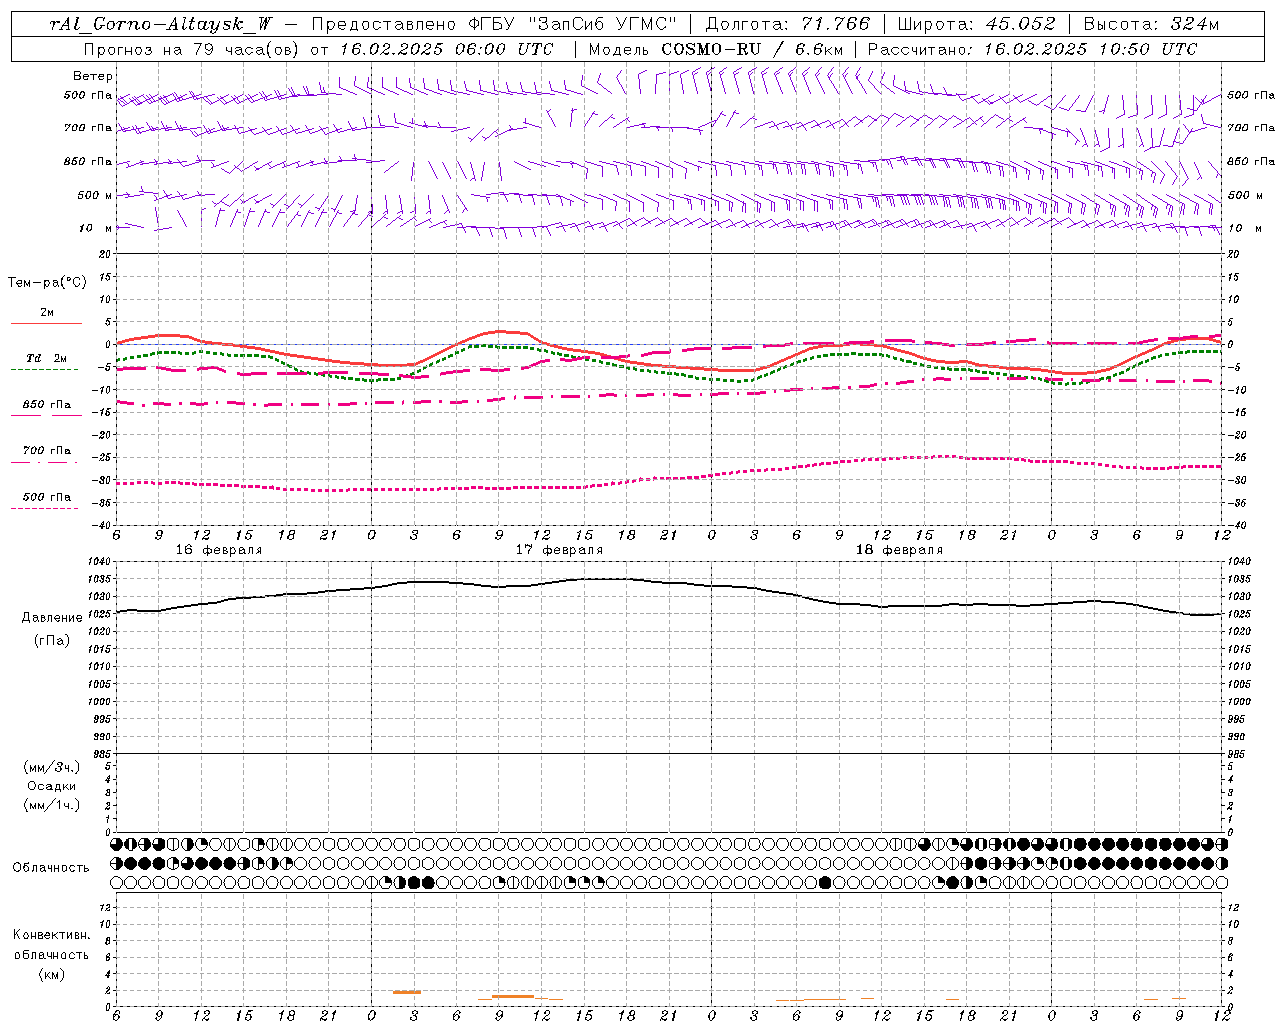The image size is (1280, 1024).
Task: Click the right-side 850 гПа wind level label
Action: (1251, 161)
